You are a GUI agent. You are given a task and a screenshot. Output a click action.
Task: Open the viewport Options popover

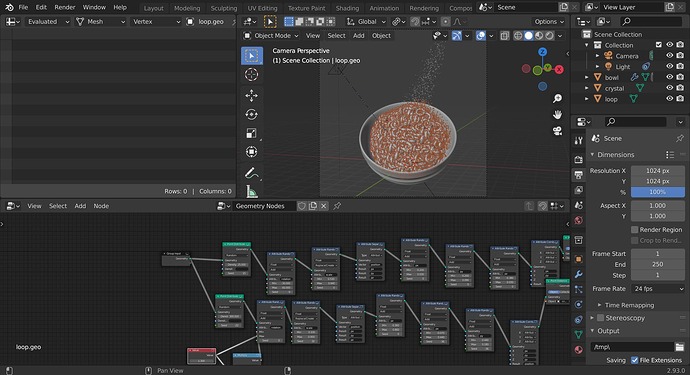pos(549,22)
